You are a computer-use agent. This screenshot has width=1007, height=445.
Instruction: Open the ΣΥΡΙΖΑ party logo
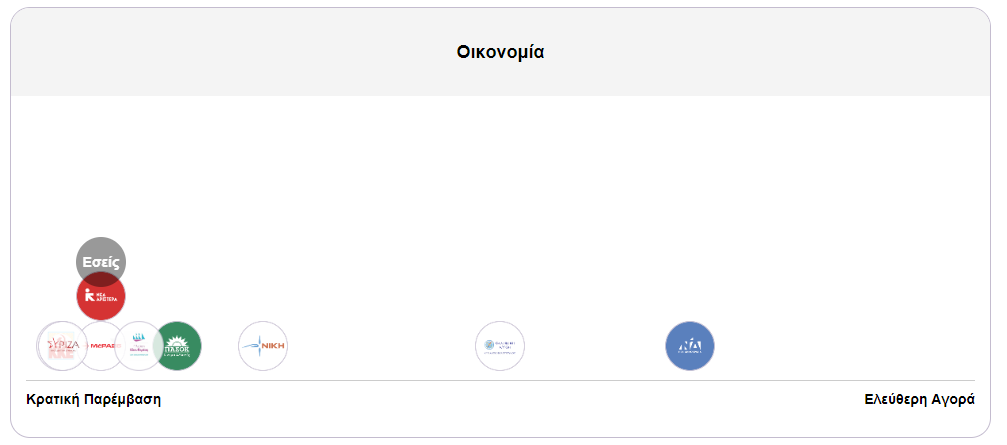coord(62,345)
